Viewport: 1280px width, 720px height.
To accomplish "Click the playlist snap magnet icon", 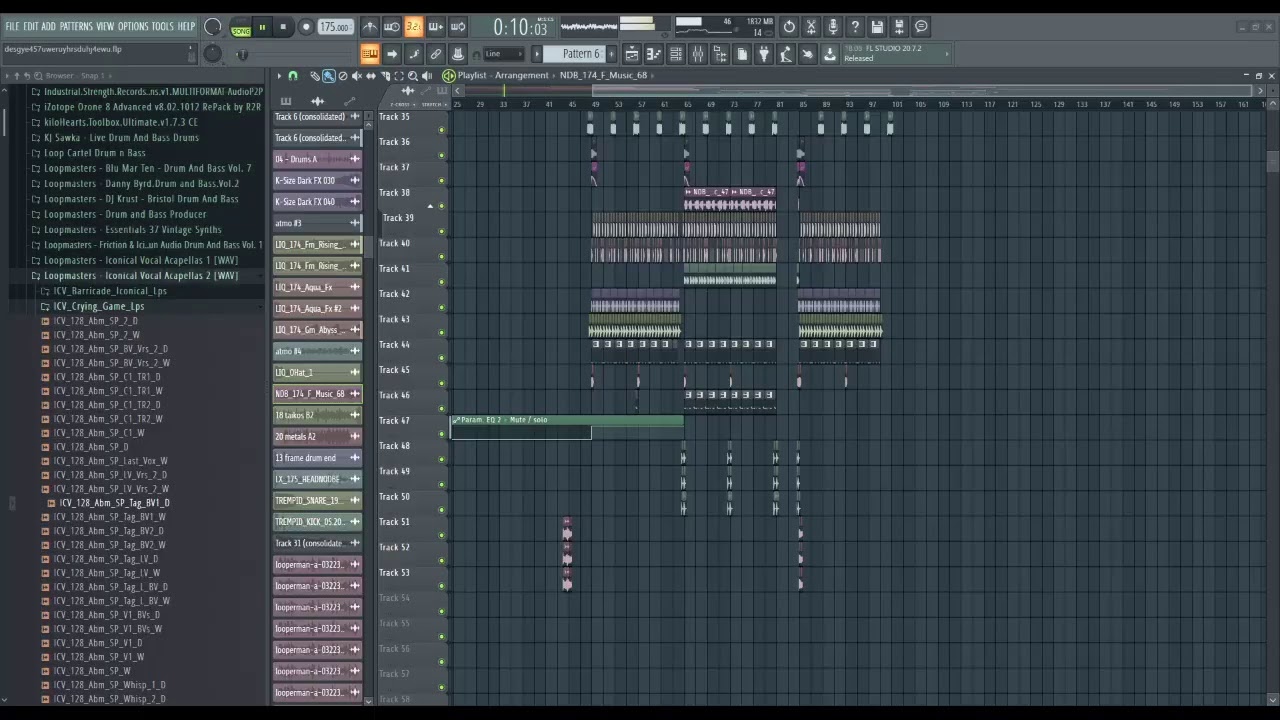I will click(293, 76).
